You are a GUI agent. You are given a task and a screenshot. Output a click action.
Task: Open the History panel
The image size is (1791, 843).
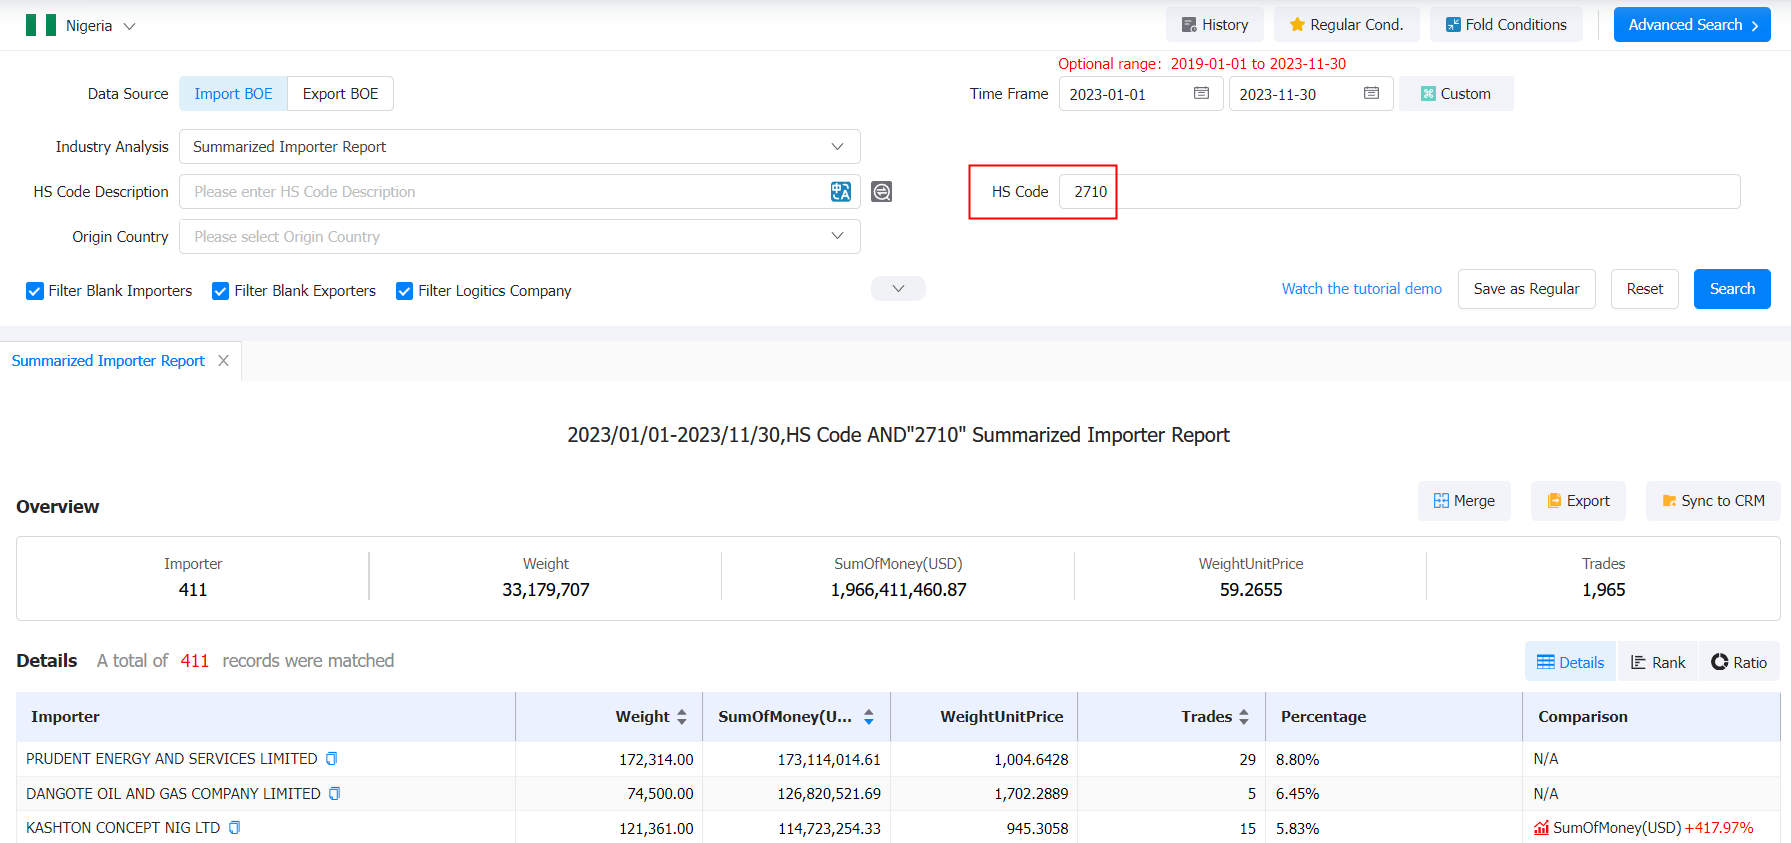point(1215,25)
